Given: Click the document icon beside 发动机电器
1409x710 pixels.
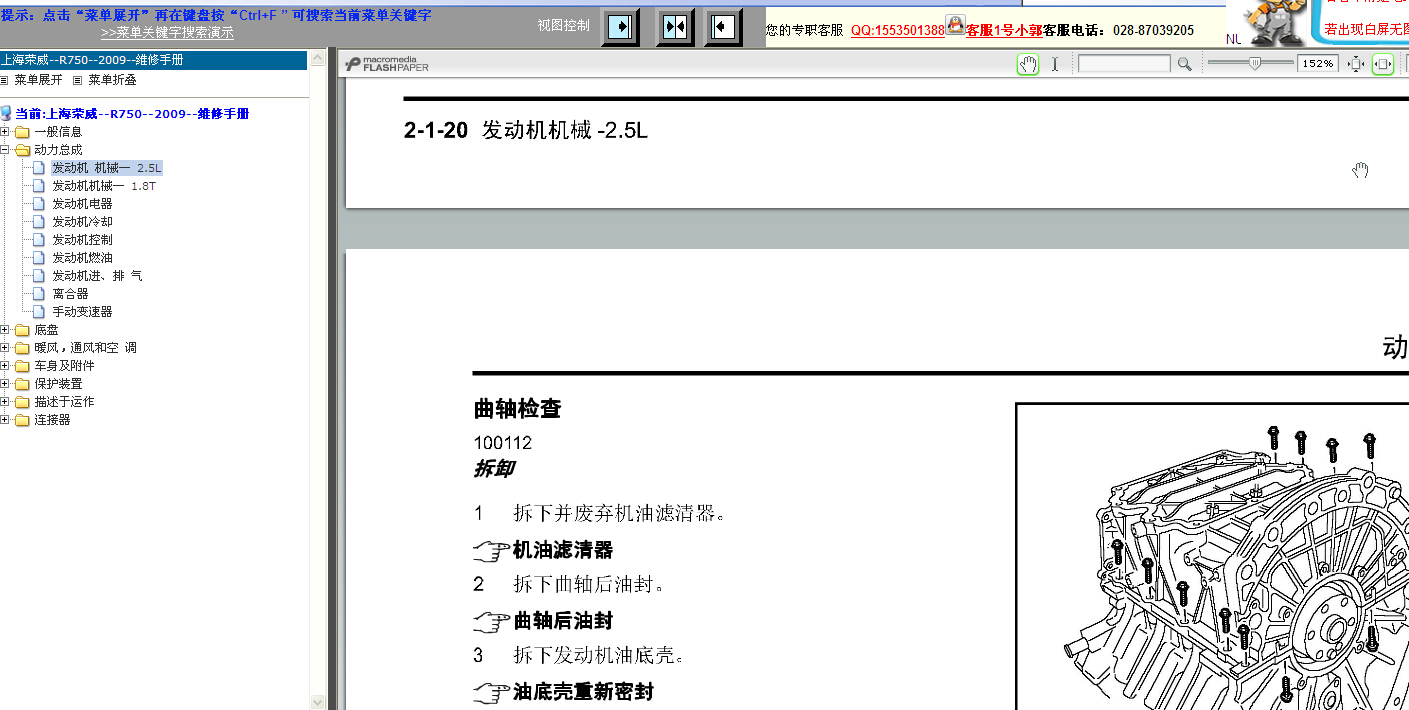Looking at the screenshot, I should [x=39, y=204].
